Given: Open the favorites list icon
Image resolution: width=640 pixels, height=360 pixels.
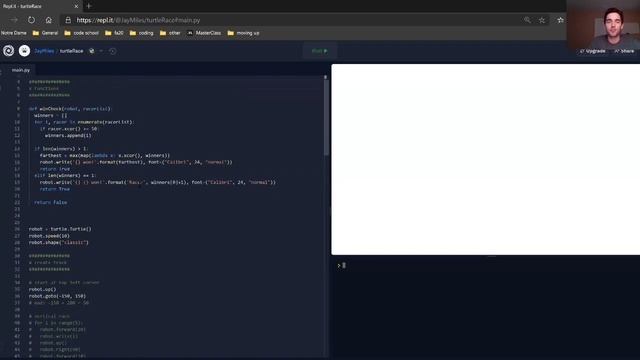Looking at the screenshot, I should [560, 20].
